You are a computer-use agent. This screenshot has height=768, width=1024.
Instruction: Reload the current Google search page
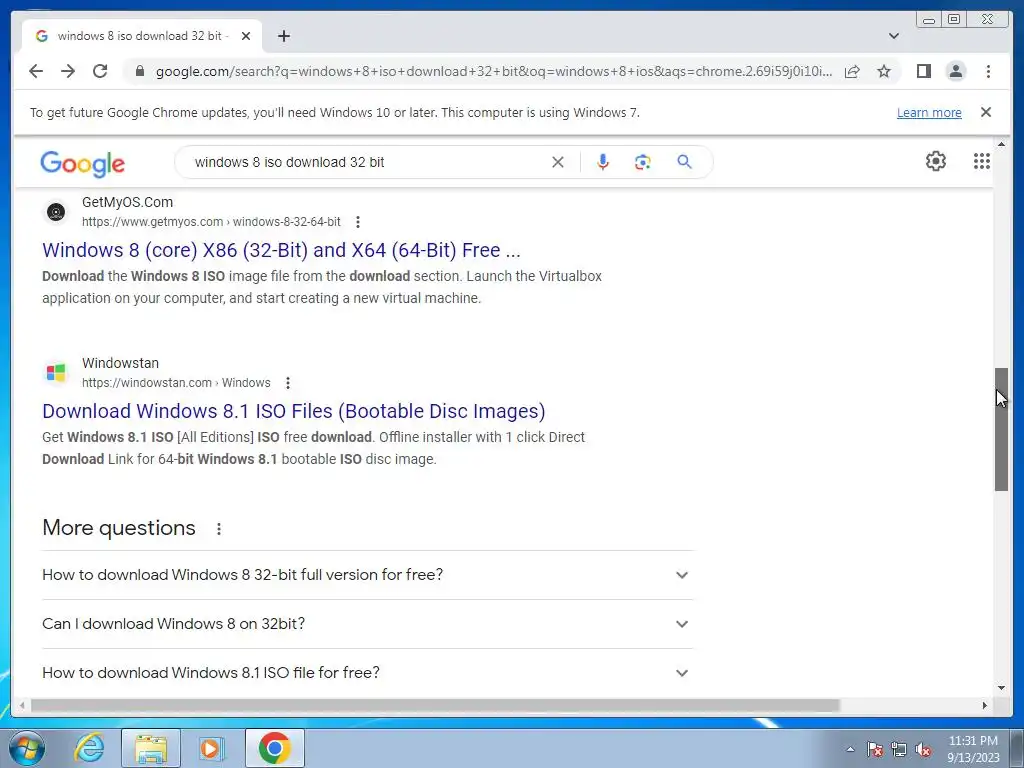(x=100, y=71)
